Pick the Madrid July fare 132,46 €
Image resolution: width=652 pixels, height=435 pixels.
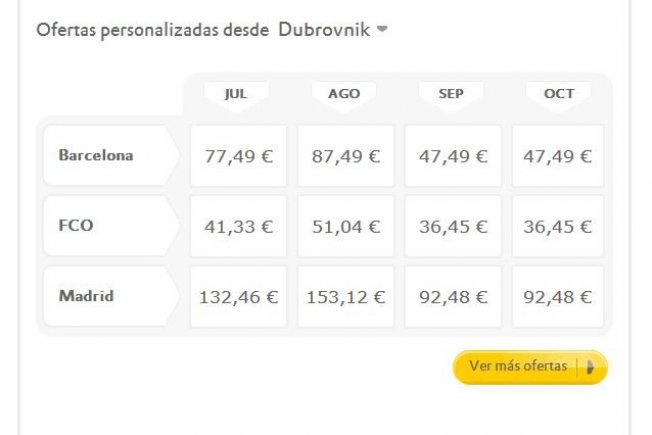238,297
